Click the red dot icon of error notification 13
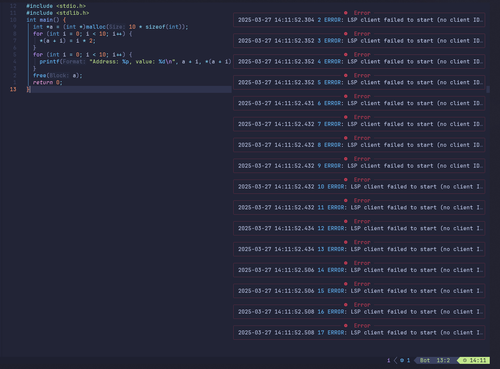The height and width of the screenshot is (369, 500). click(x=346, y=242)
